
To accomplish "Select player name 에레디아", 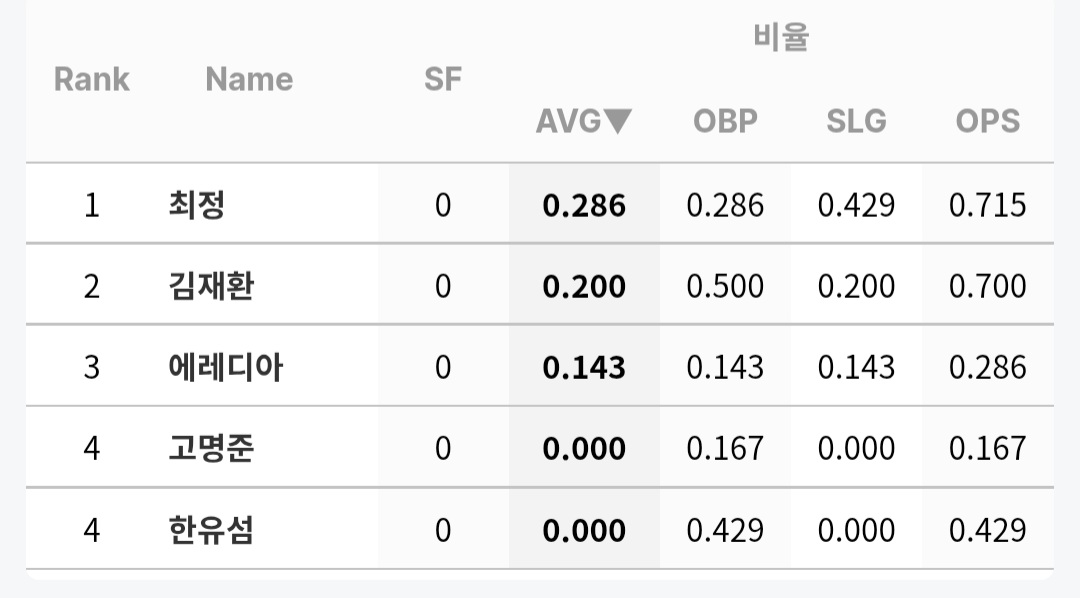I will tap(226, 368).
